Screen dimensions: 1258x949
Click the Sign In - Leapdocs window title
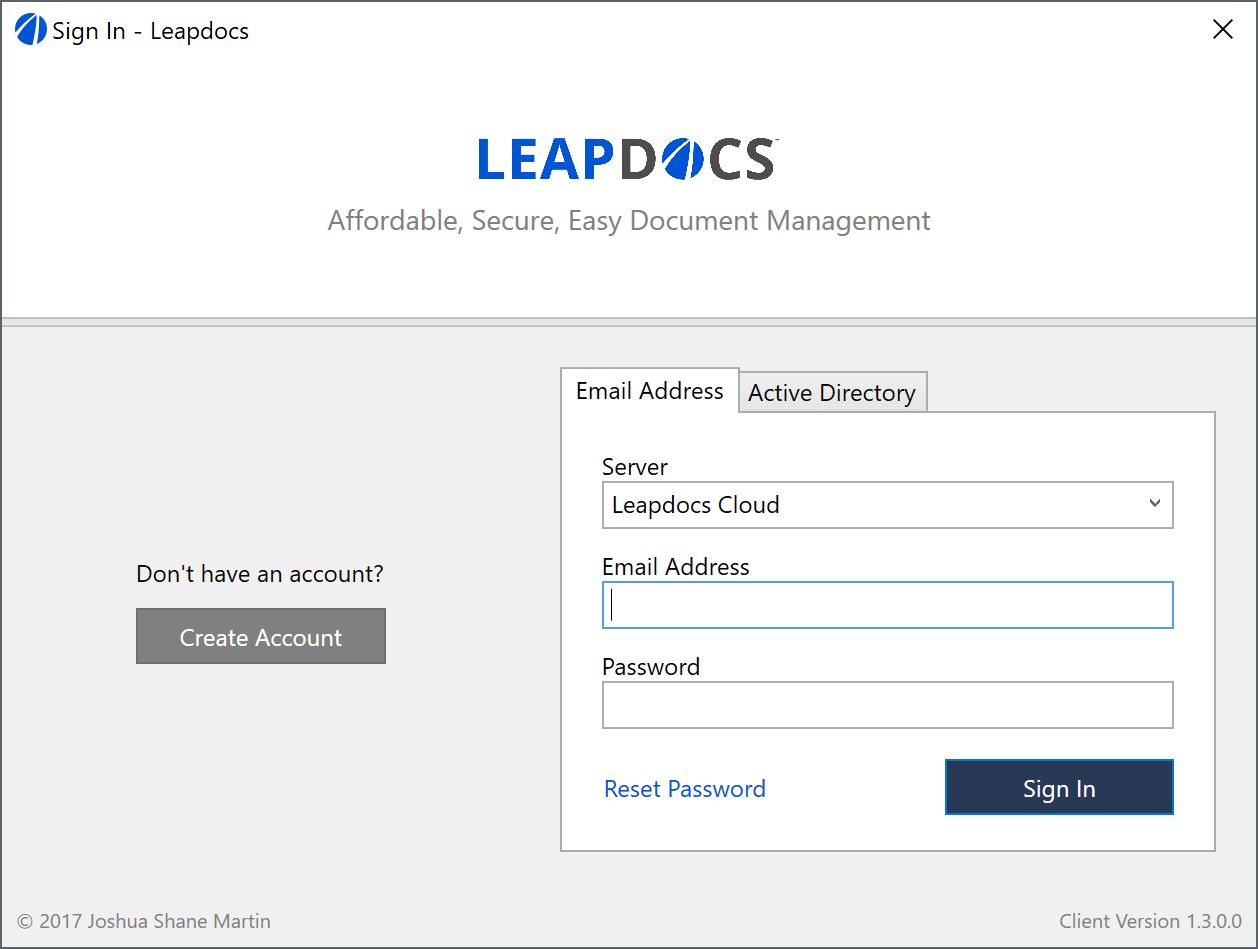tap(151, 31)
